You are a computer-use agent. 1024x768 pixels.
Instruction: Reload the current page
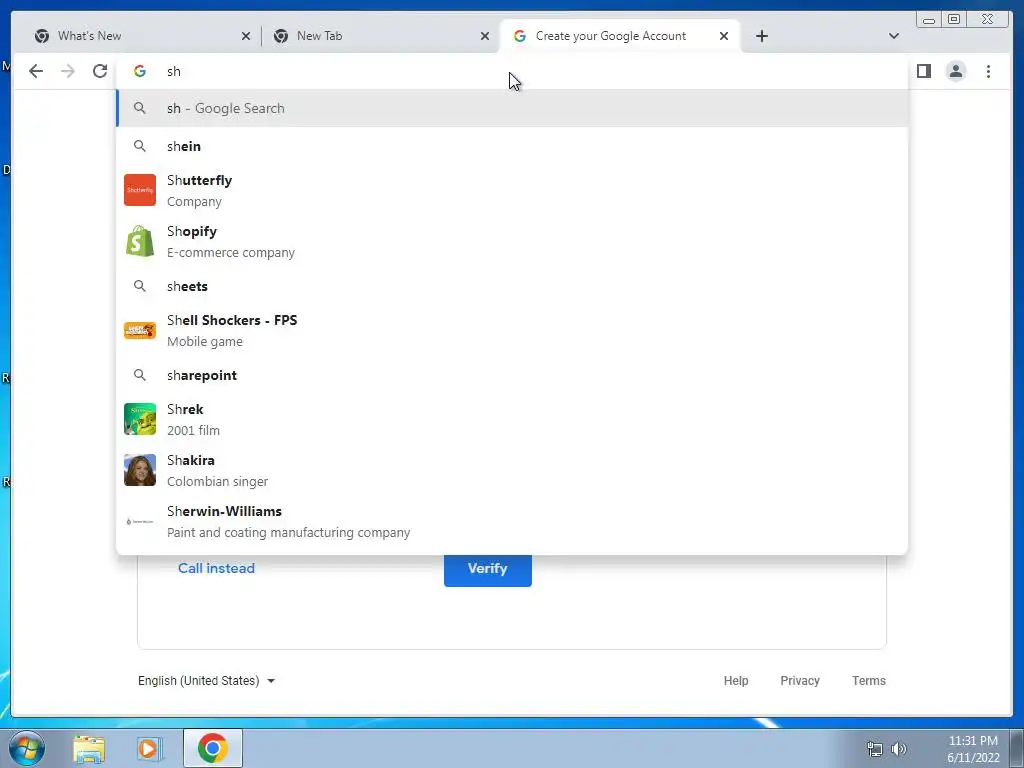tap(100, 71)
